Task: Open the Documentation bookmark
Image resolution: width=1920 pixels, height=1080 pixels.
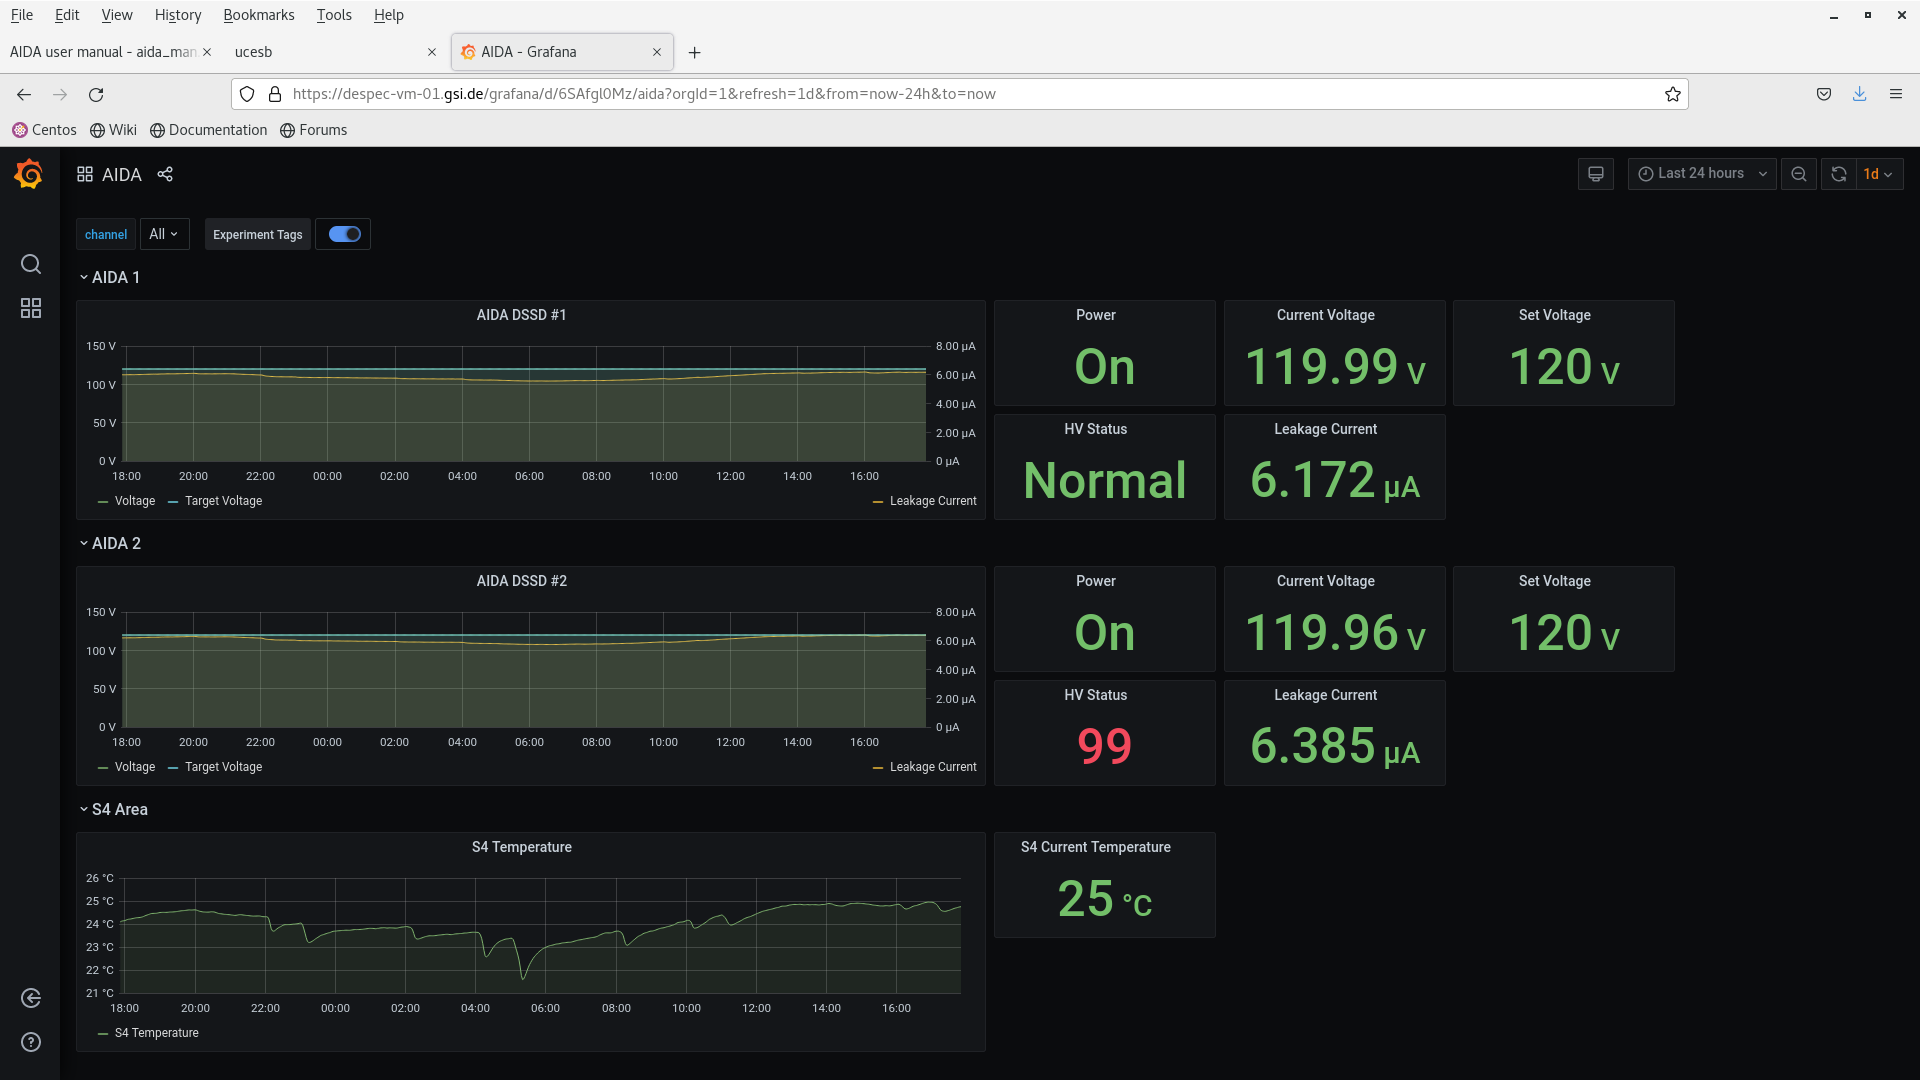Action: pos(209,130)
